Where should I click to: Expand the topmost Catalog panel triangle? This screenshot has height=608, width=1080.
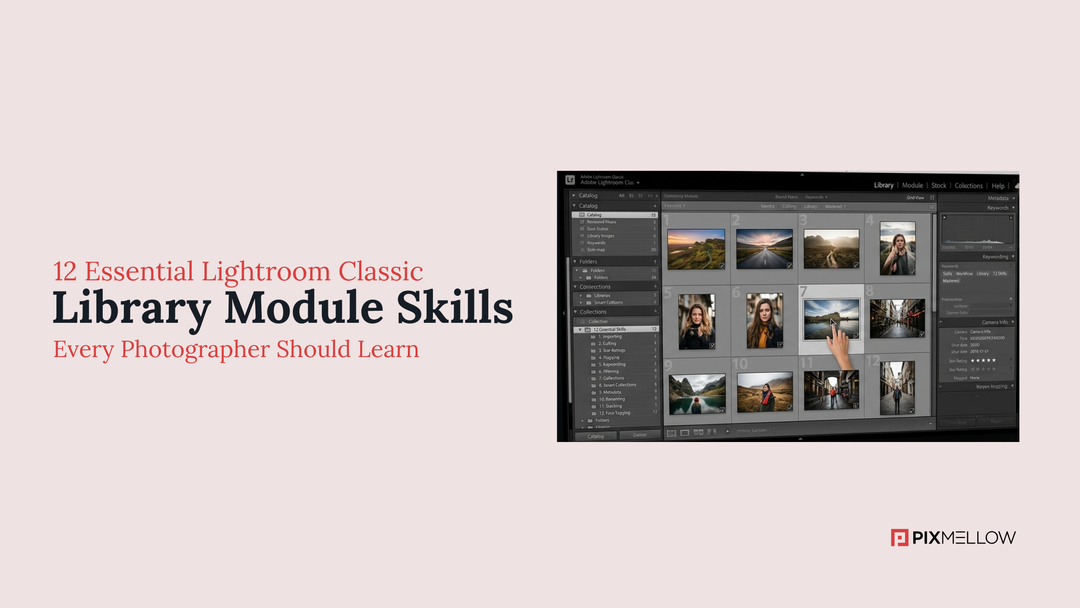(574, 196)
